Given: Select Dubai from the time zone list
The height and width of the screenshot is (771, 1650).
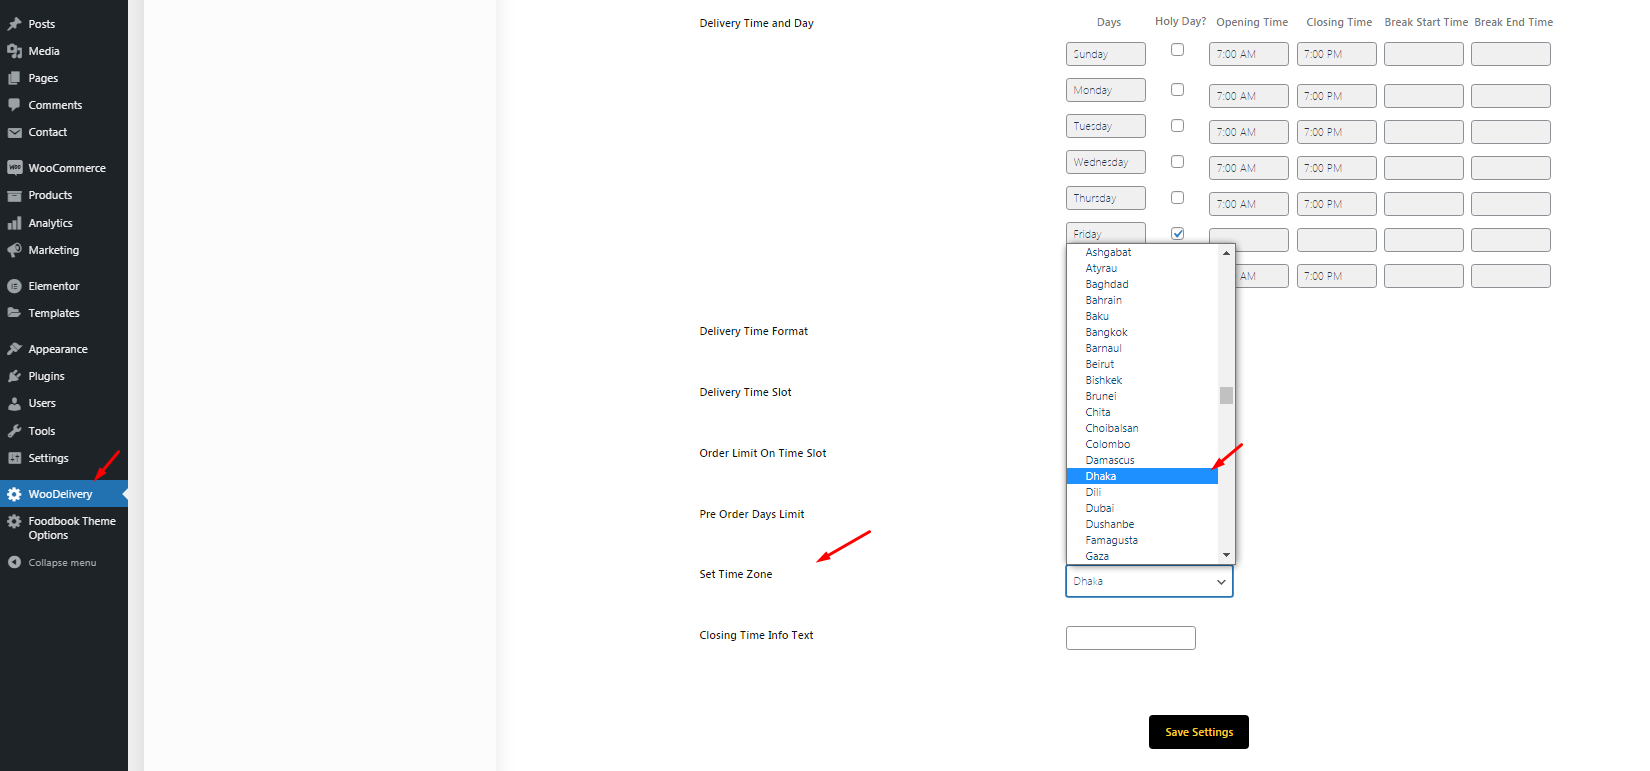Looking at the screenshot, I should coord(1099,508).
